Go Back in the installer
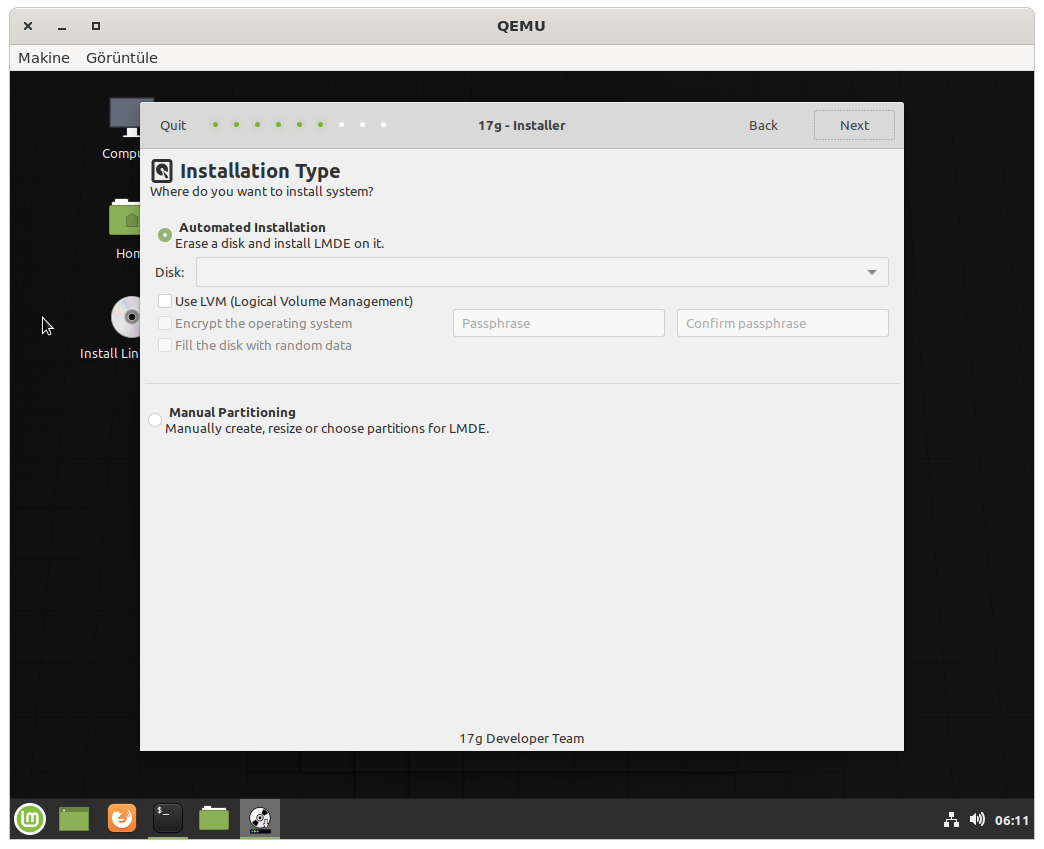 coord(763,125)
